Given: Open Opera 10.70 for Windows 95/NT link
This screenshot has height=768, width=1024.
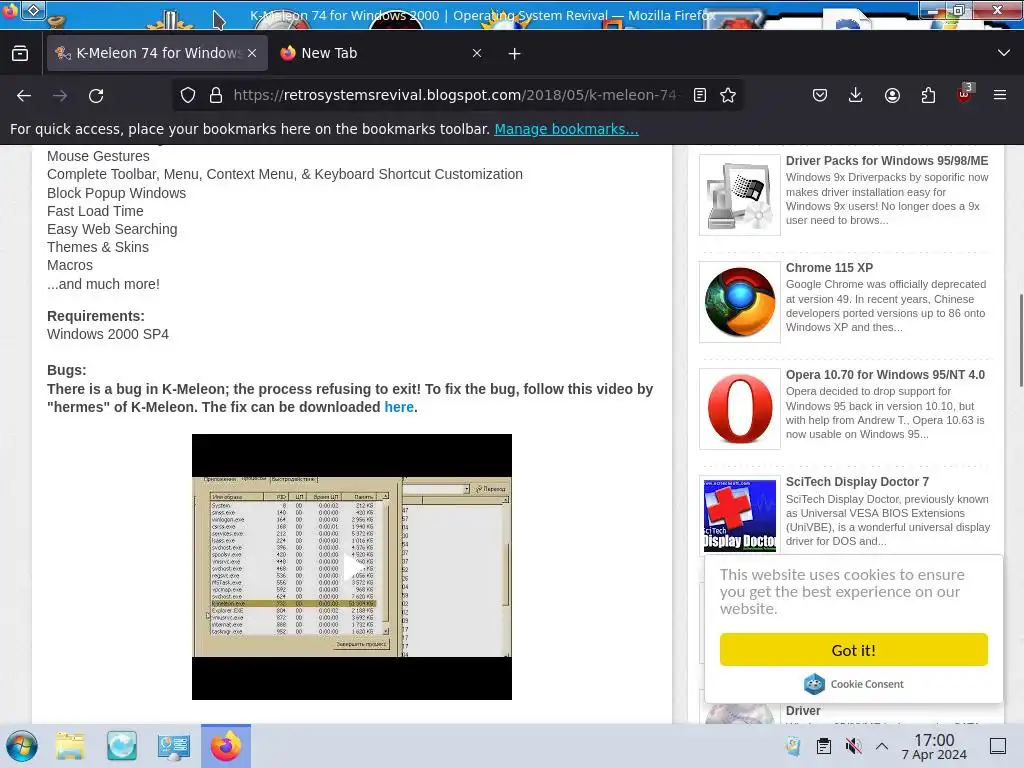Looking at the screenshot, I should coord(886,375).
